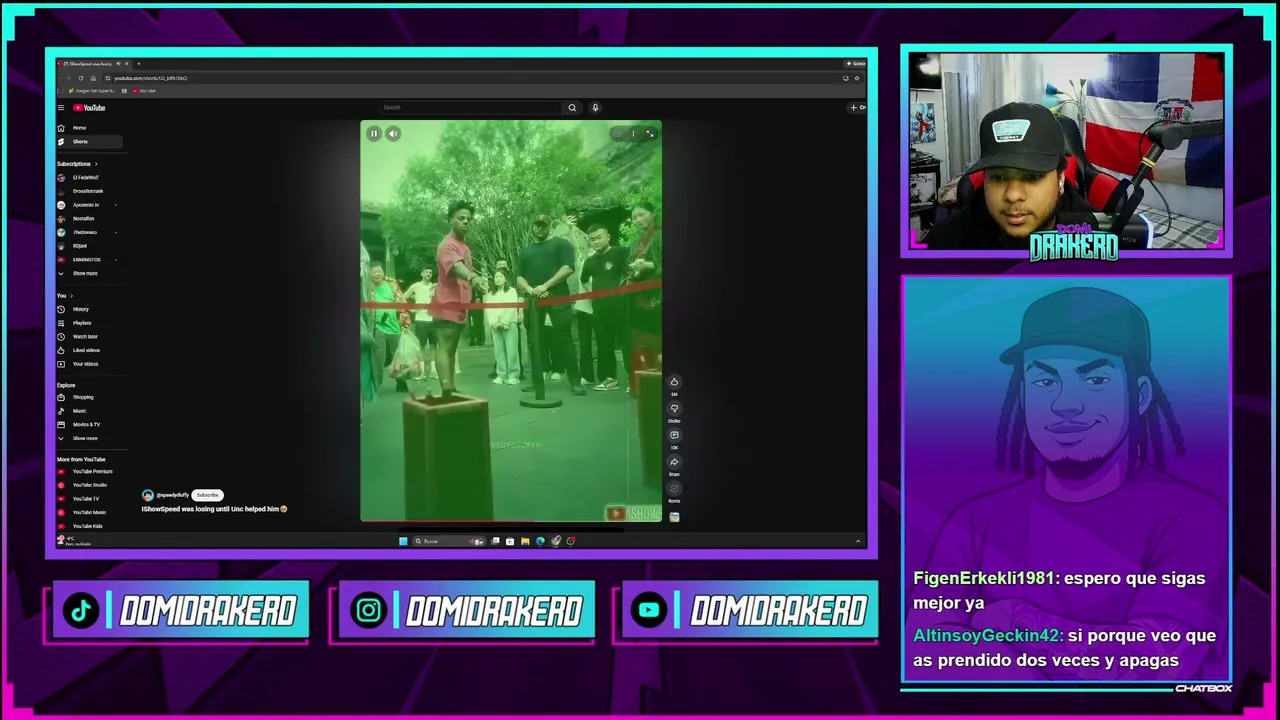This screenshot has width=1280, height=720.
Task: Open the YouTube hamburger guide menu
Action: click(x=61, y=108)
